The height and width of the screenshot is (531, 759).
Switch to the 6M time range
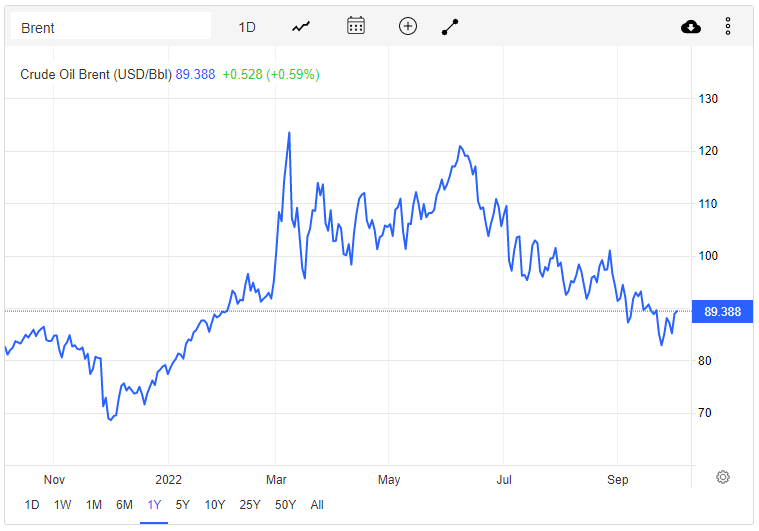click(124, 505)
